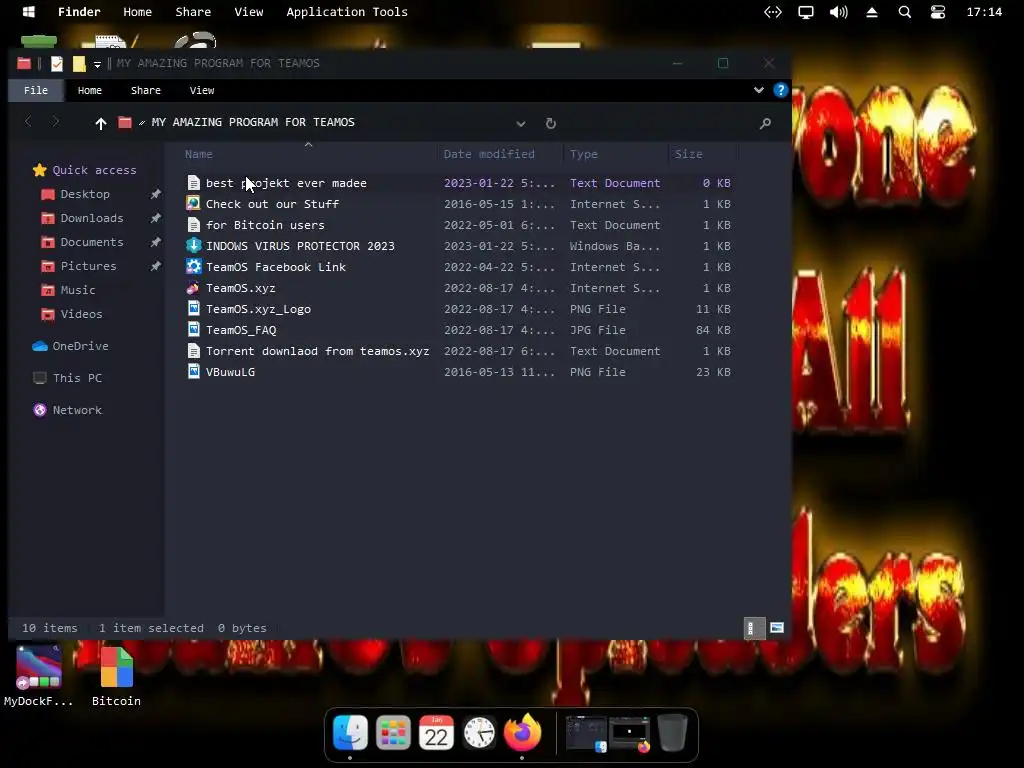Click the address bar path MY AMAZING PROGRAM FOR TEAMOS
Screen dimensions: 1024x768
[x=253, y=122]
